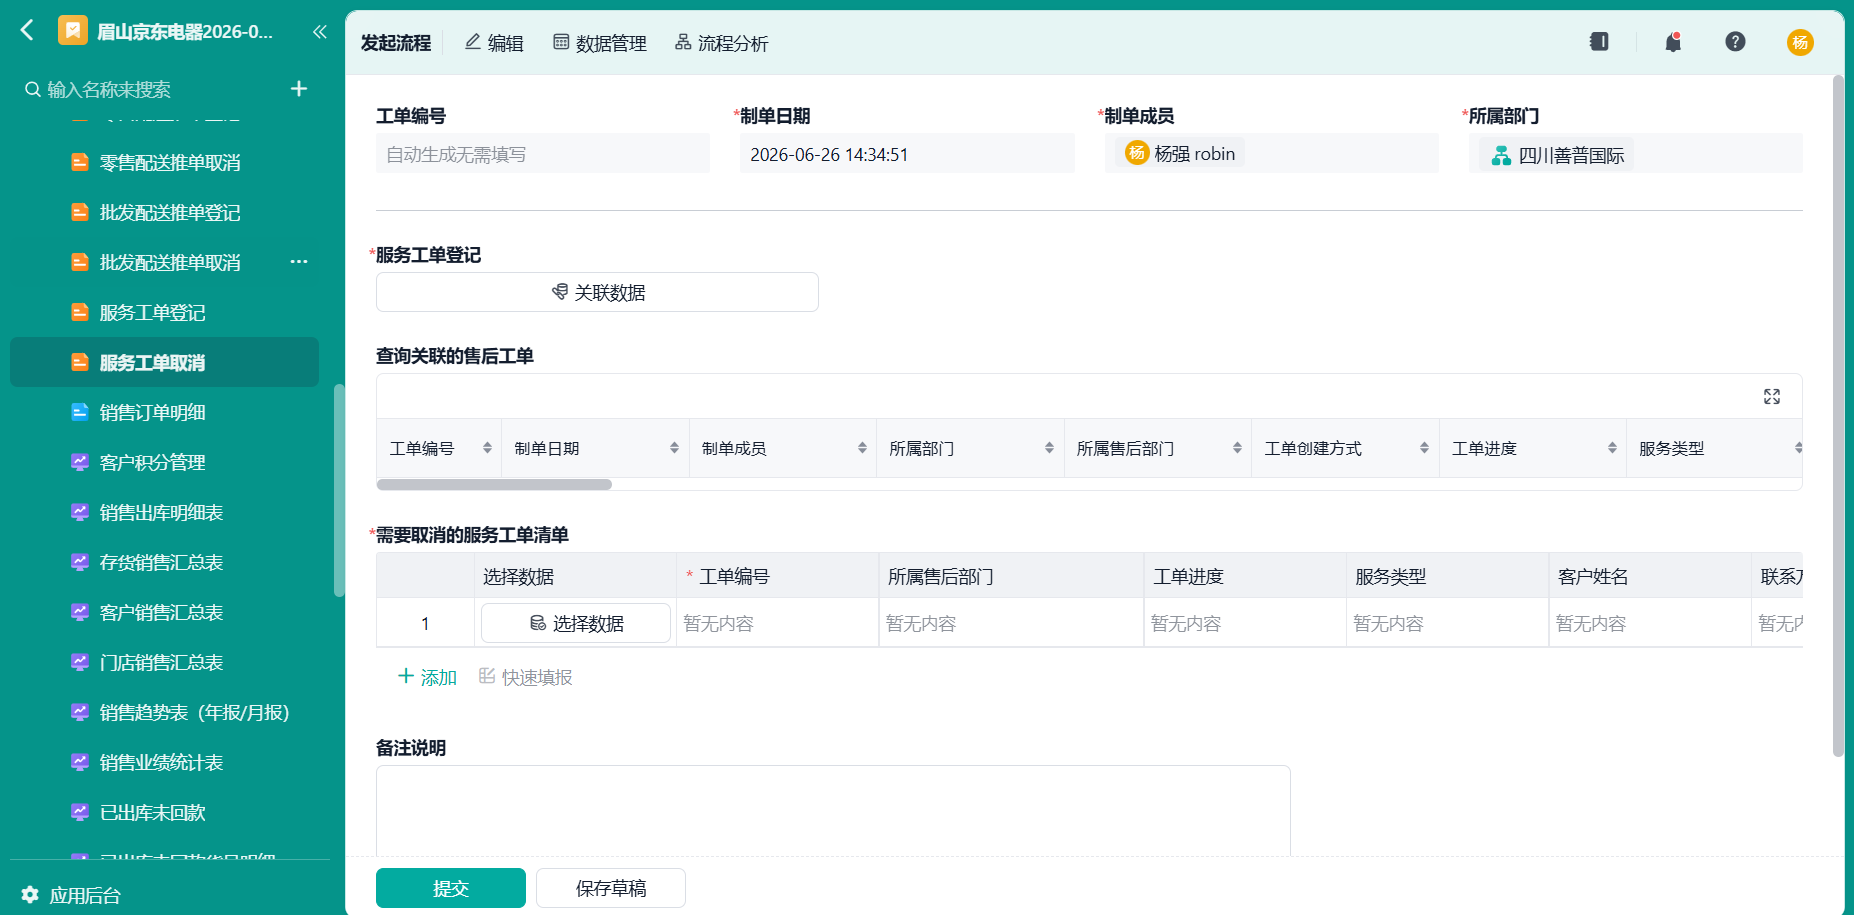Add a new item with the plus icon
The image size is (1854, 915).
click(298, 89)
